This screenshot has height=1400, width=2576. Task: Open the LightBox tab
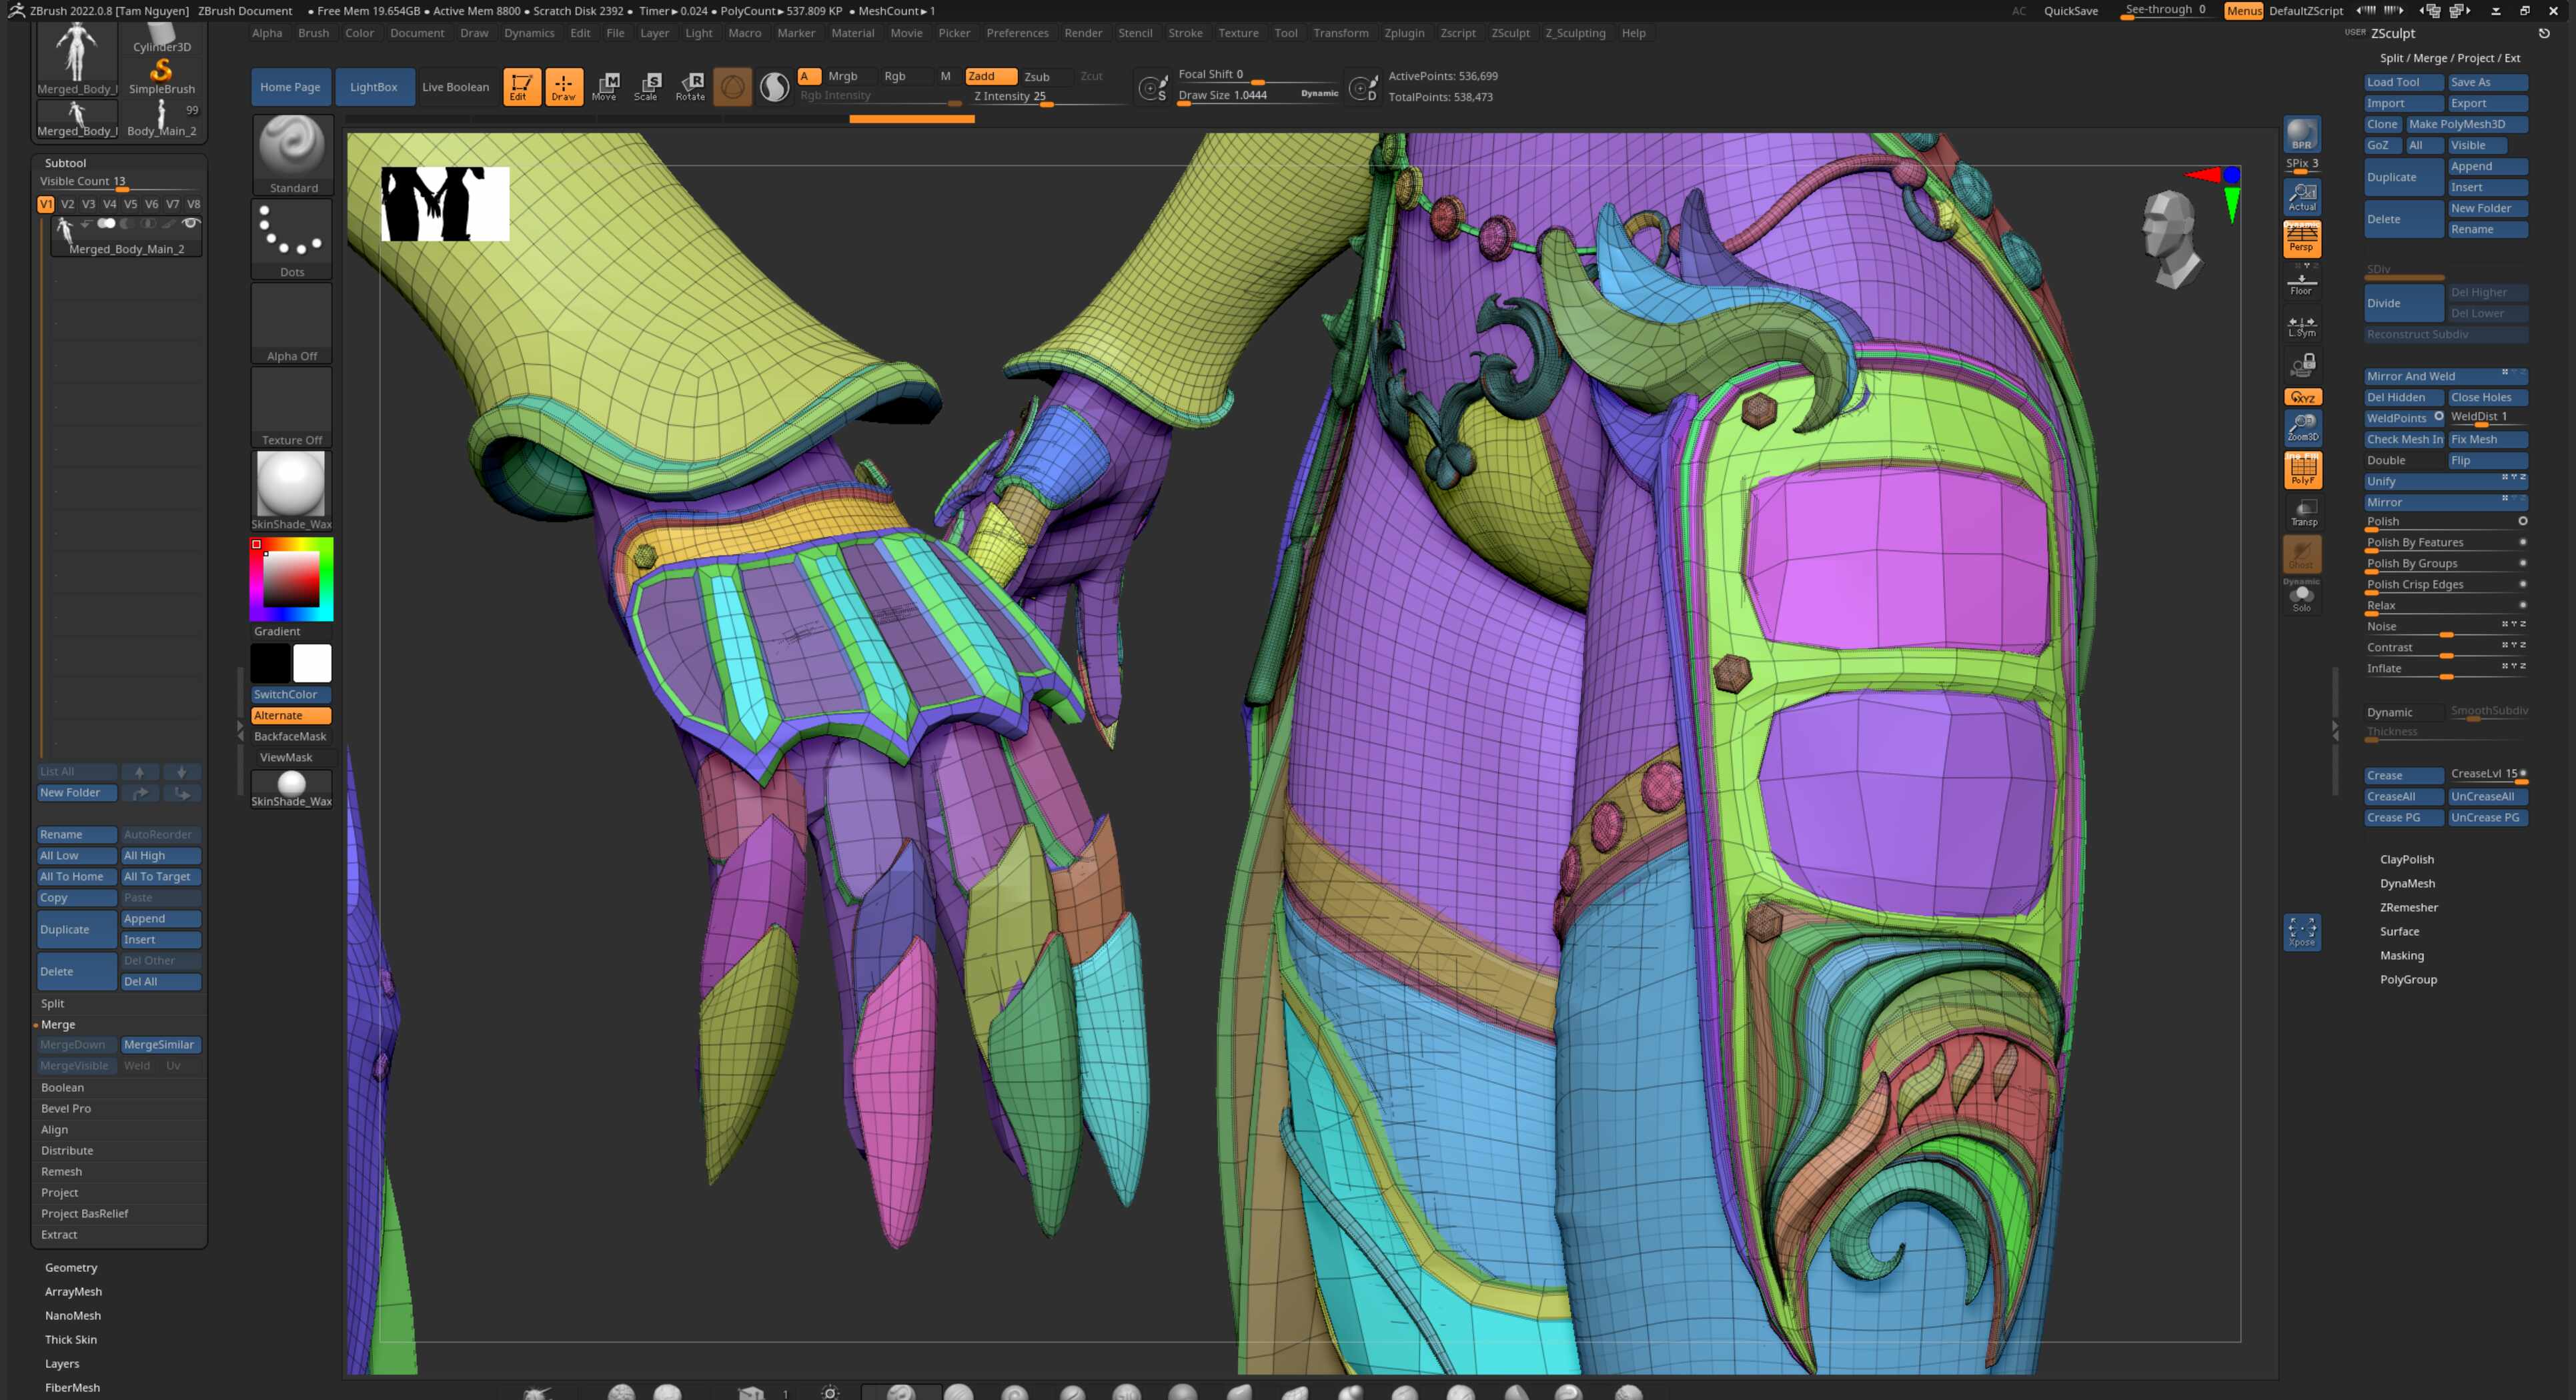(x=373, y=87)
